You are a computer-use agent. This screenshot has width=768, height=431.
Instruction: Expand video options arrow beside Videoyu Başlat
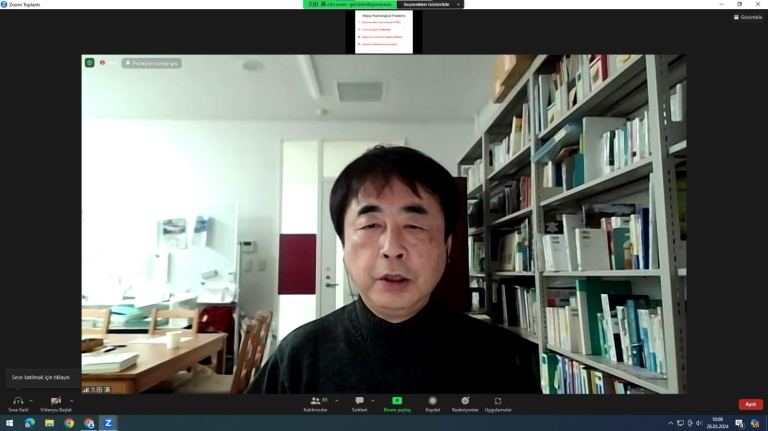point(71,401)
